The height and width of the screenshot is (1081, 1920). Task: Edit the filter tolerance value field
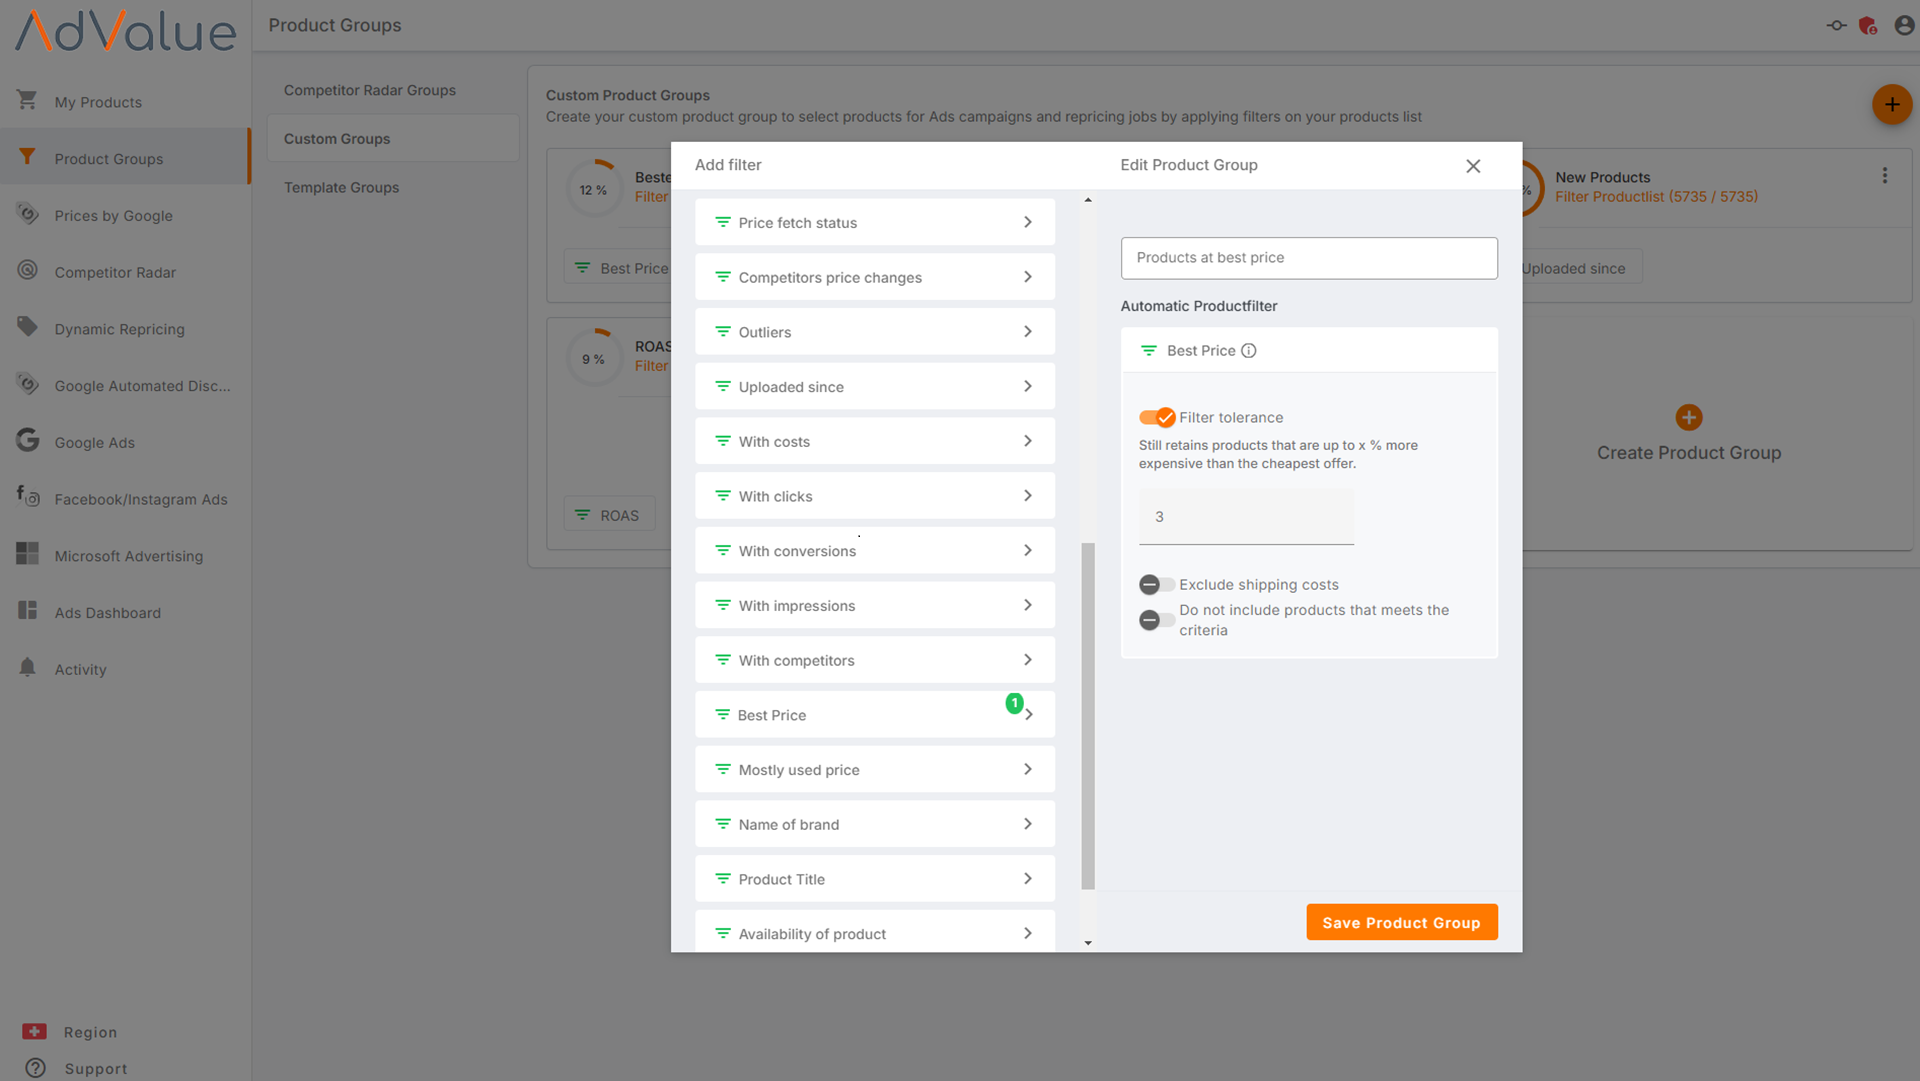click(x=1246, y=515)
